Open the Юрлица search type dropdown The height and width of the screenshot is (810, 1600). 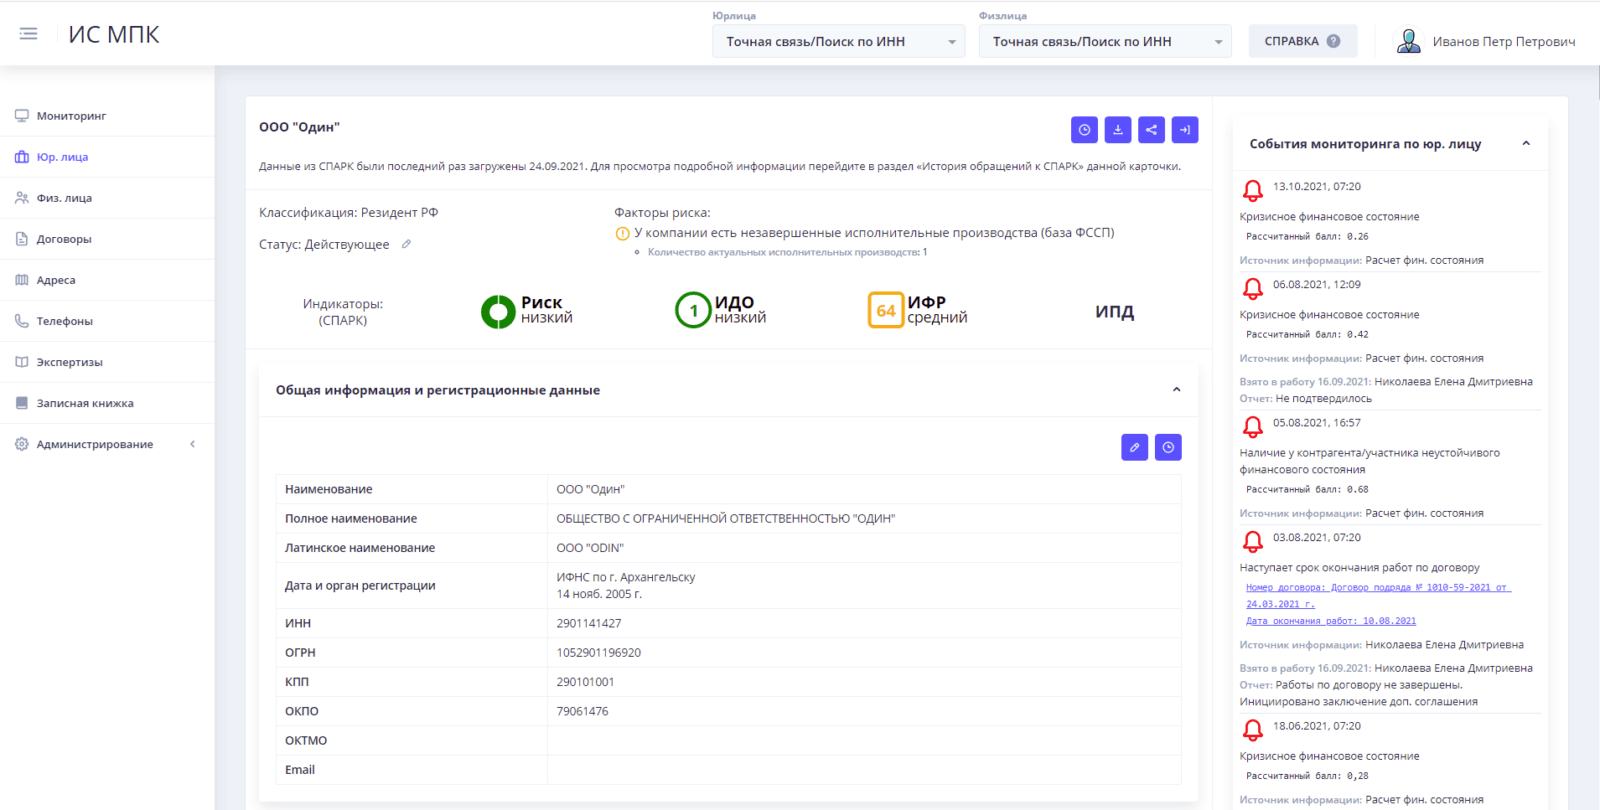[838, 41]
